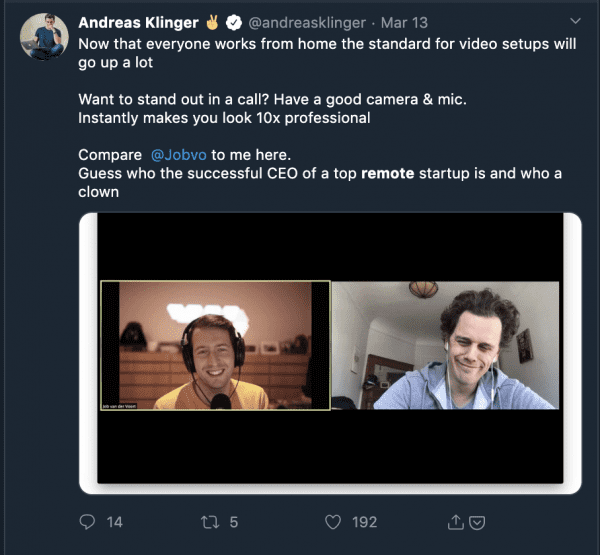The image size is (600, 555).
Task: Click the reply count 14
Action: point(114,521)
